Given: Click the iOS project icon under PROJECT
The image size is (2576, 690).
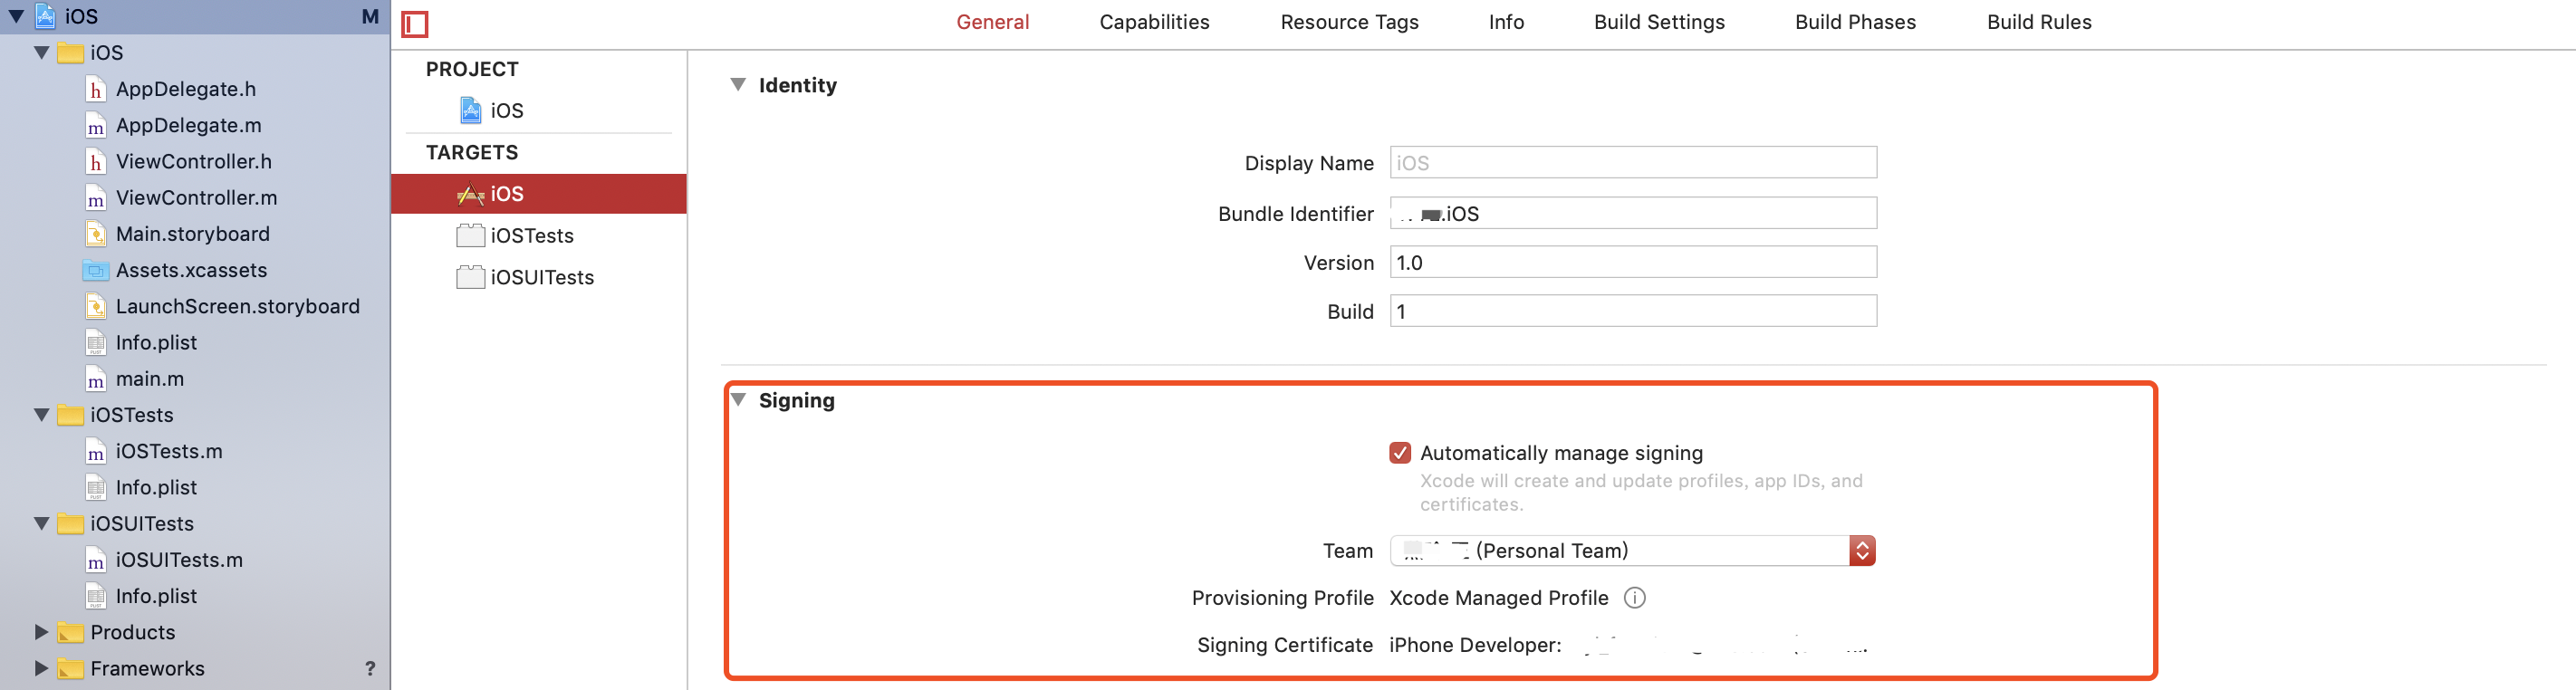Looking at the screenshot, I should [470, 110].
